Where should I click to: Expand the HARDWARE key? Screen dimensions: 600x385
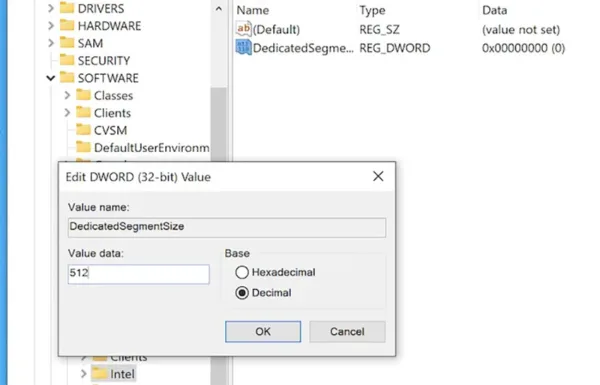51,26
